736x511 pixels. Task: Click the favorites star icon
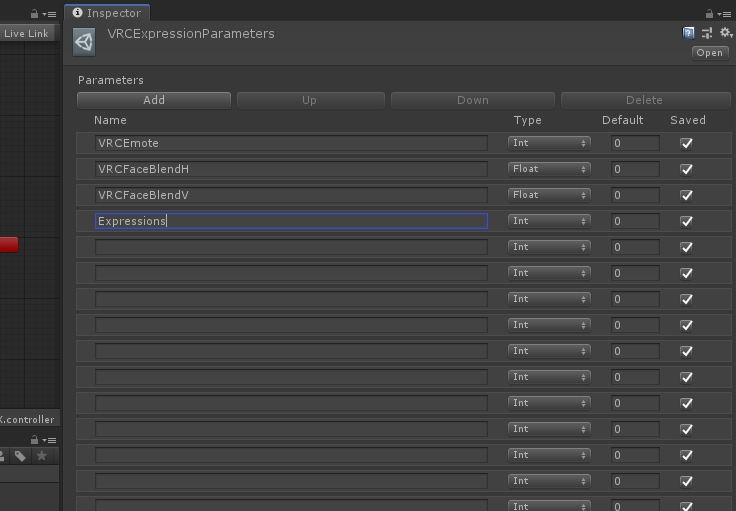coord(42,456)
